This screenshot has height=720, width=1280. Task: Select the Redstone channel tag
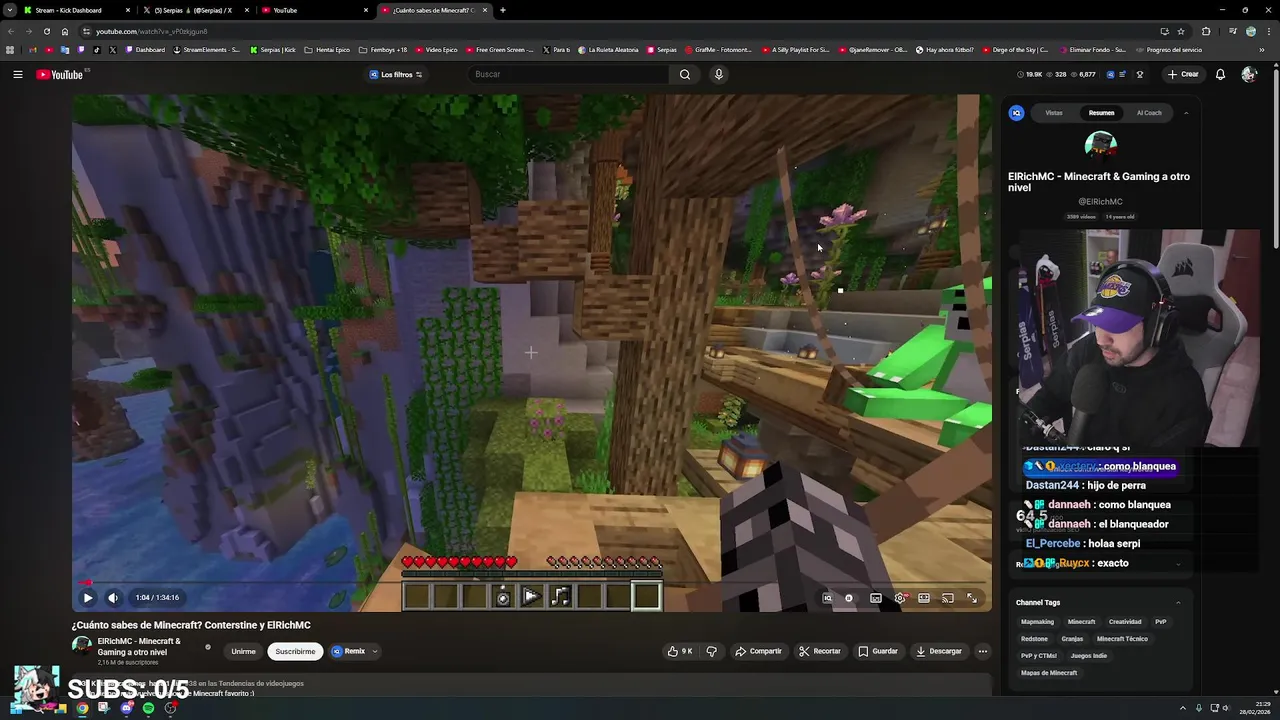[1034, 639]
